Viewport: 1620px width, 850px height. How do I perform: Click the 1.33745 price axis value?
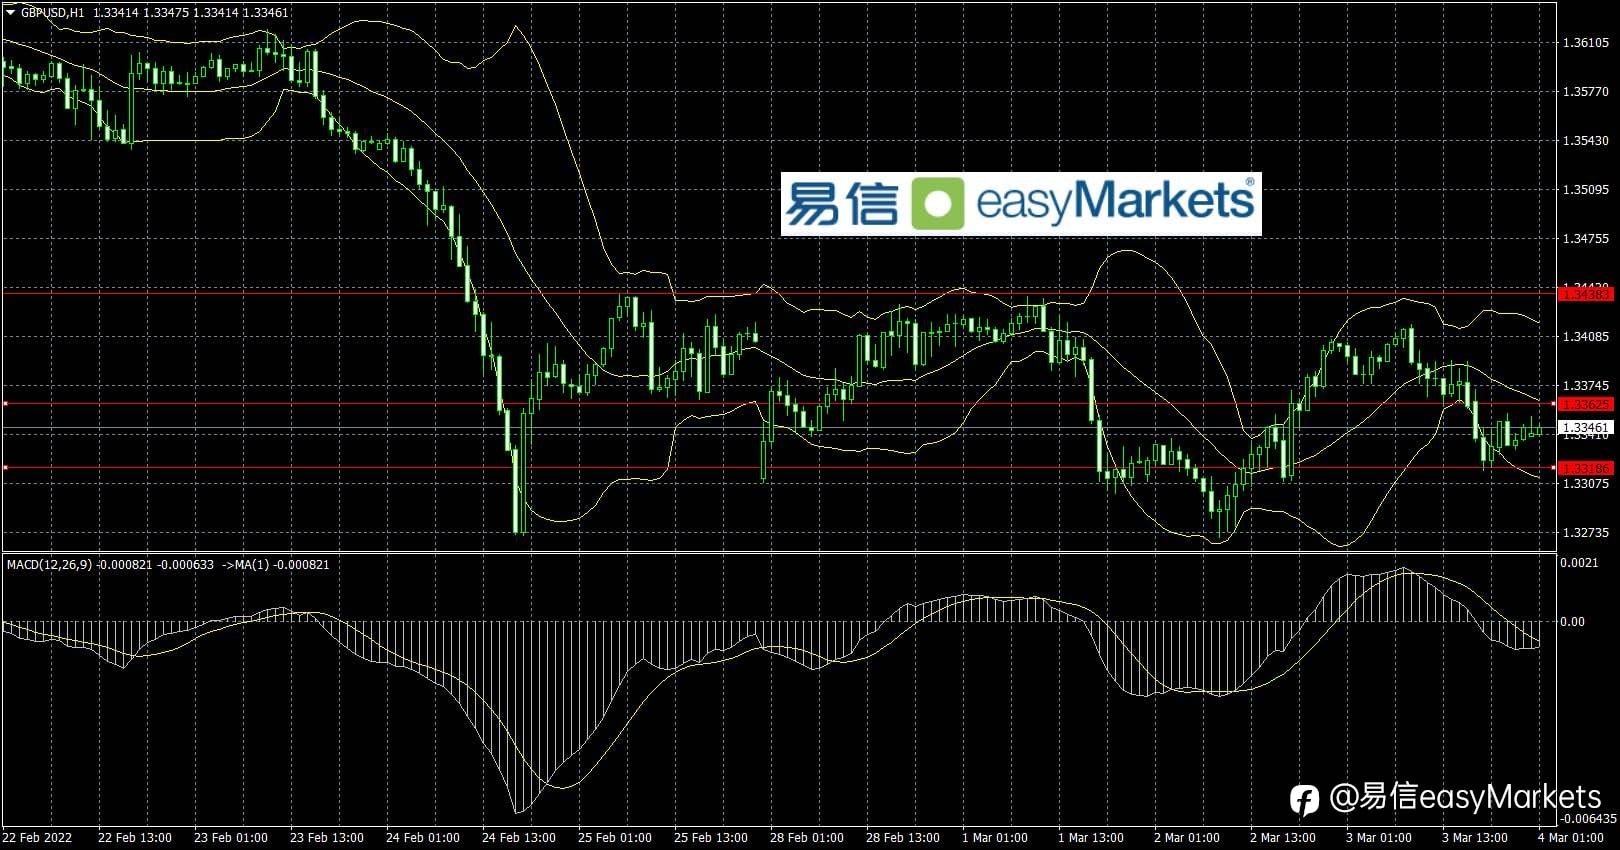pyautogui.click(x=1586, y=386)
